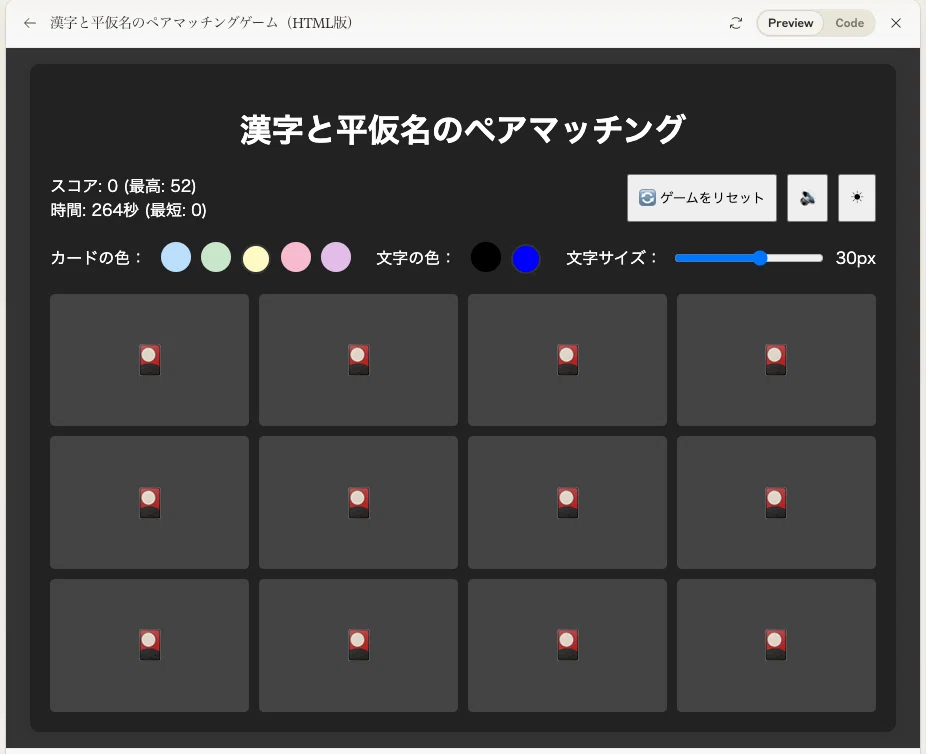Flip the fourth card in top row
Viewport: 926px width, 754px height.
click(776, 360)
